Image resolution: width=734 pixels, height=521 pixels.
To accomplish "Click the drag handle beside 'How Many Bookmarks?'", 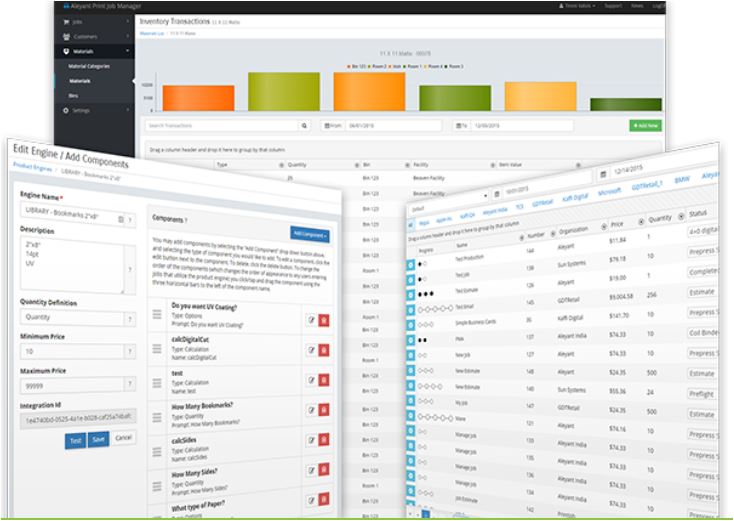I will click(x=157, y=417).
